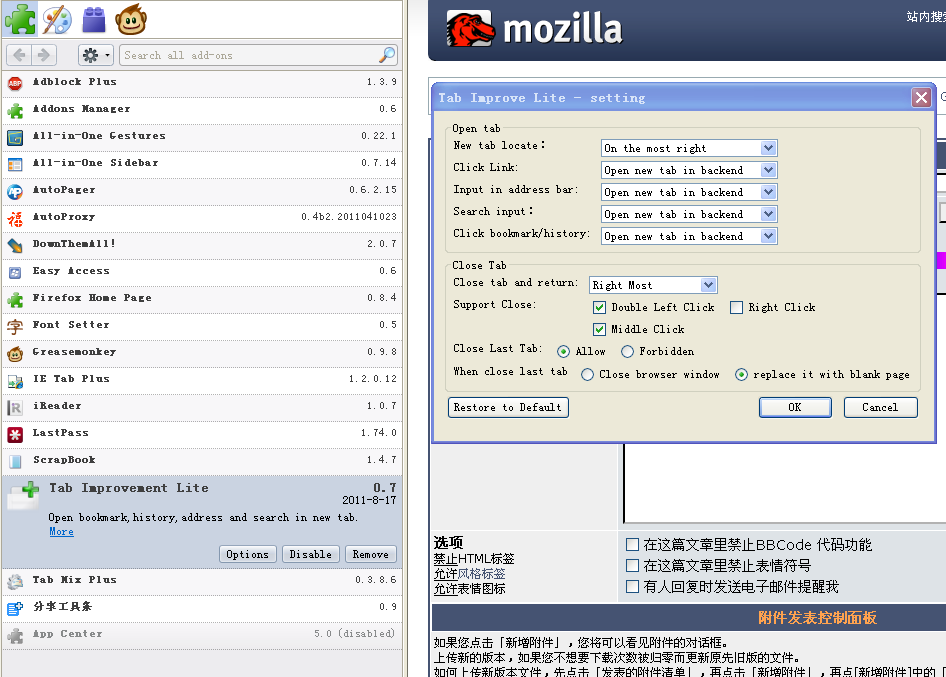Click the 允许风格标签 link
946x677 pixels.
pyautogui.click(x=469, y=574)
